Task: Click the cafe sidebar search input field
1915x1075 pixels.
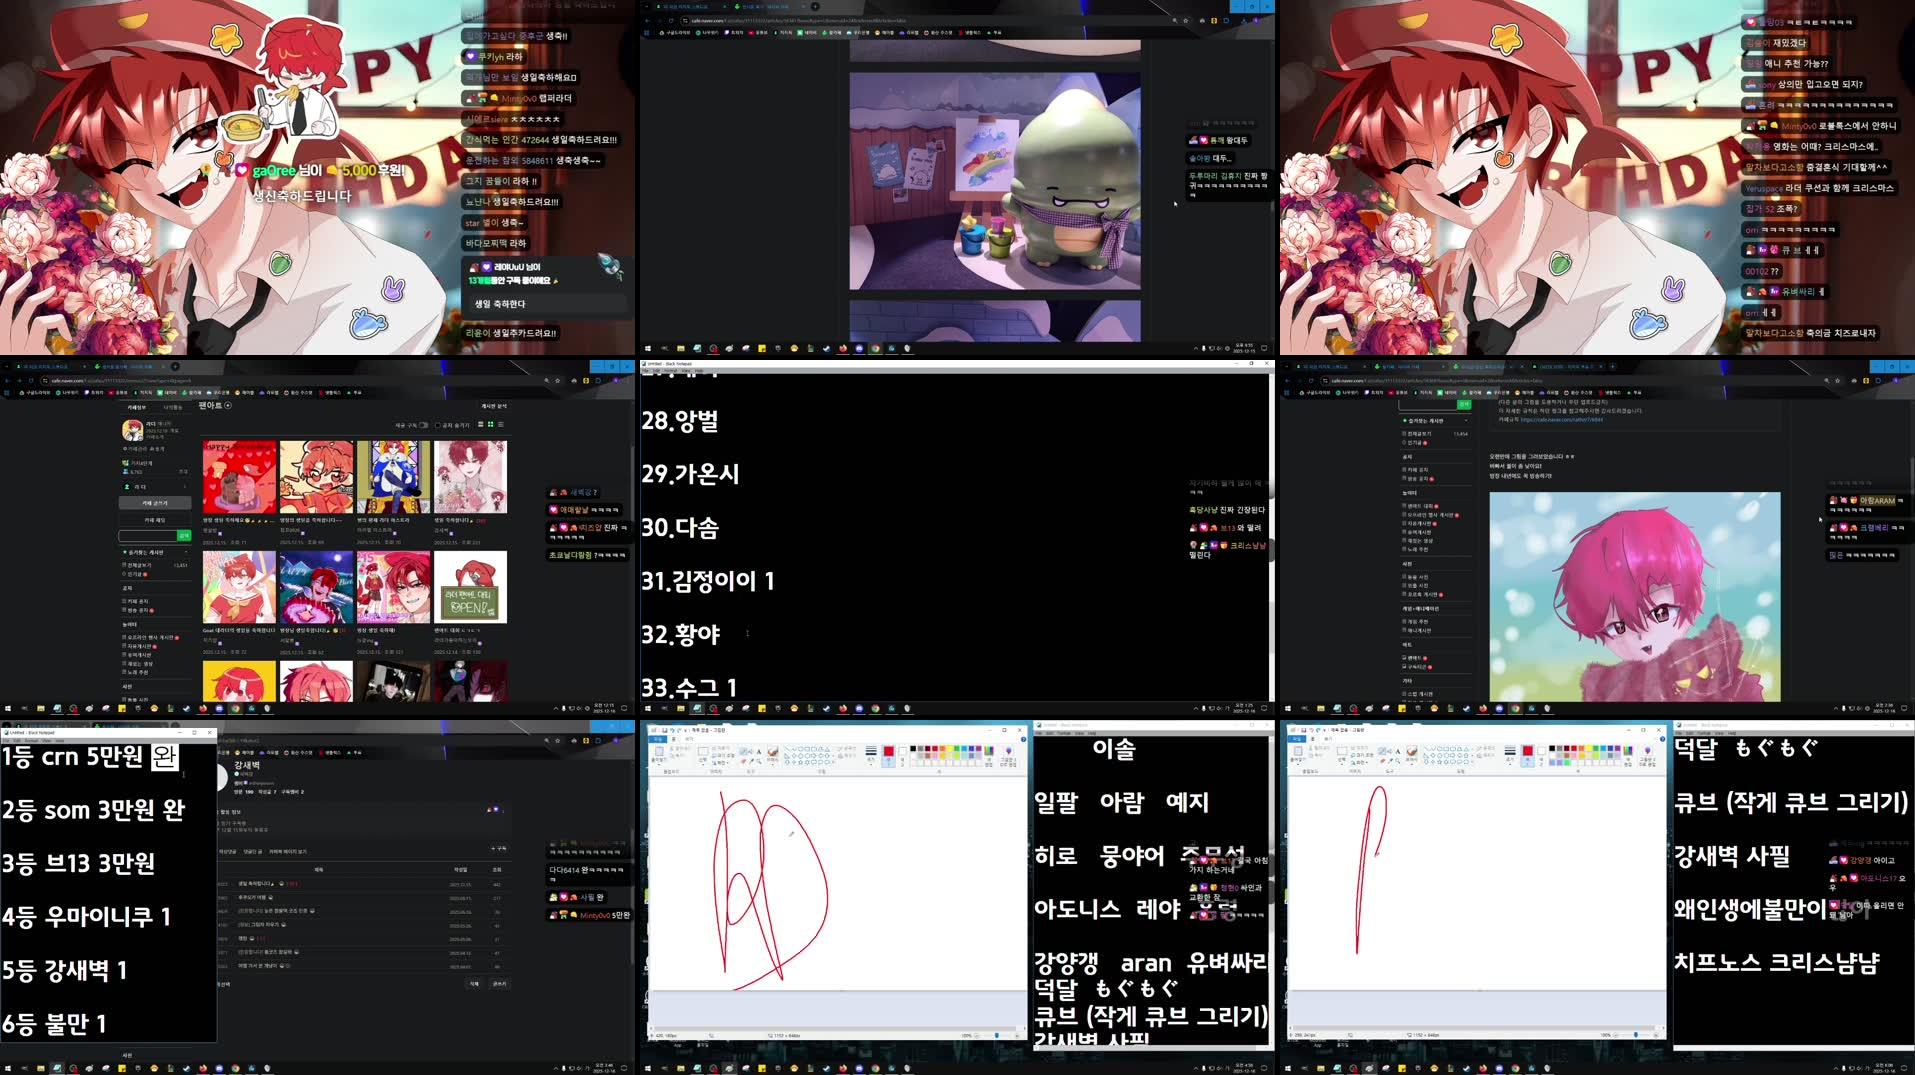Action: point(148,534)
